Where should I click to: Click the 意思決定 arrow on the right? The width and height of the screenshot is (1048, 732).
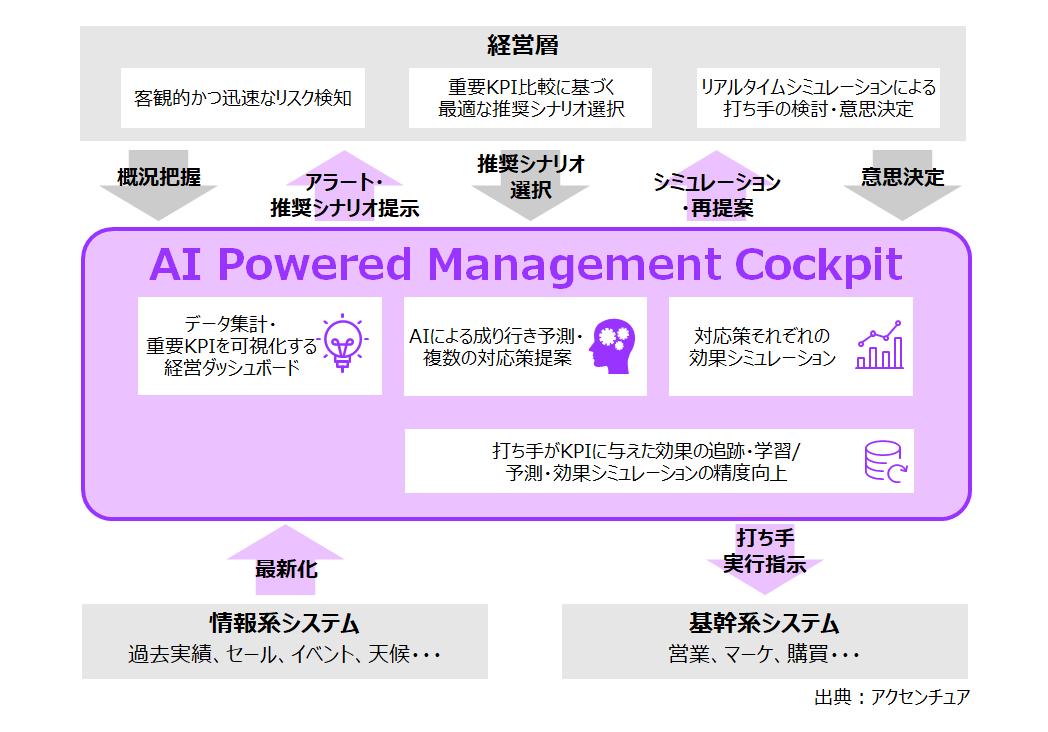[x=903, y=185]
